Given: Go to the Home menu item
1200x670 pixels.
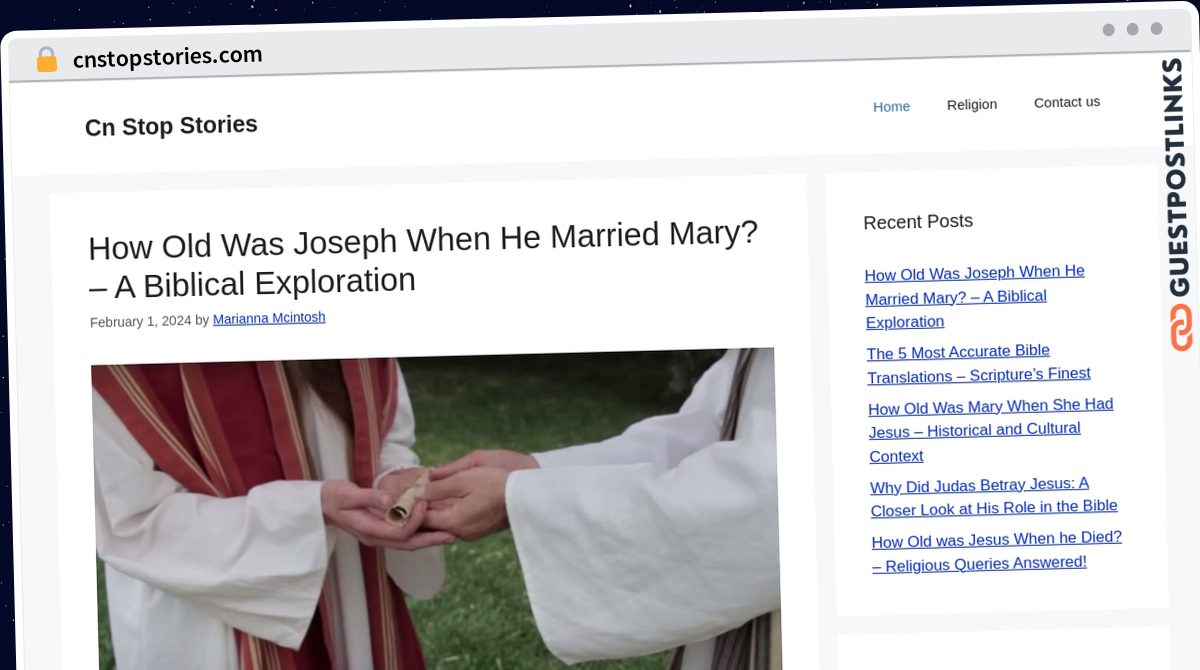Looking at the screenshot, I should 891,106.
